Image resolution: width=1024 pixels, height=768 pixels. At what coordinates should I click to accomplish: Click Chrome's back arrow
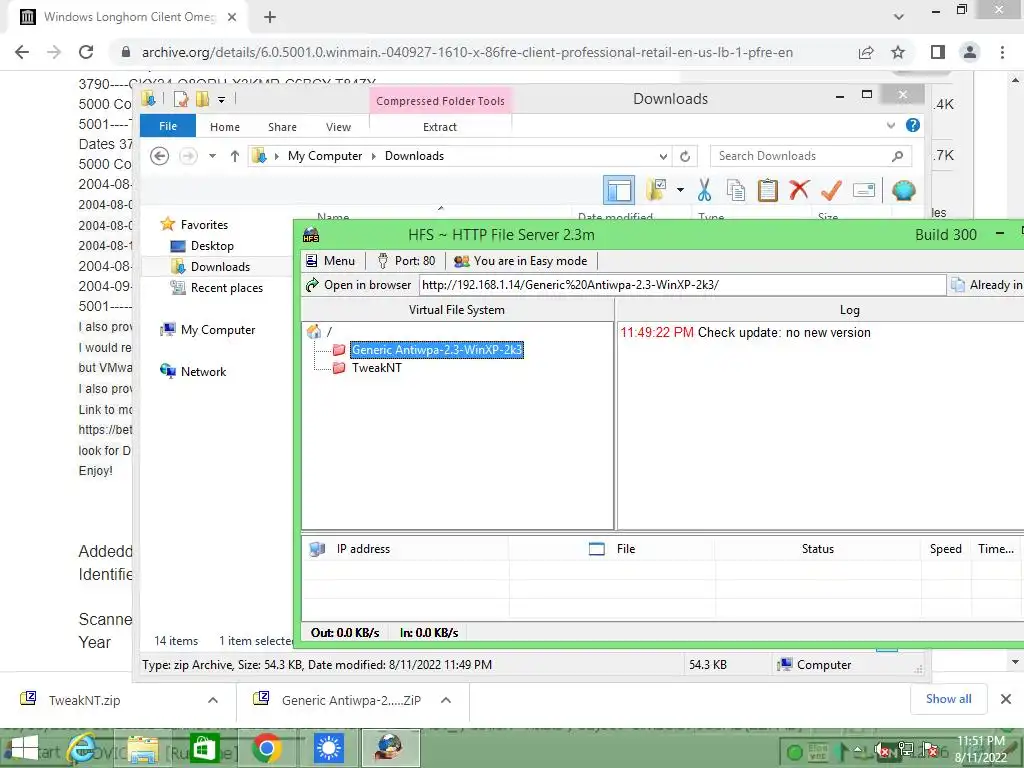(22, 52)
